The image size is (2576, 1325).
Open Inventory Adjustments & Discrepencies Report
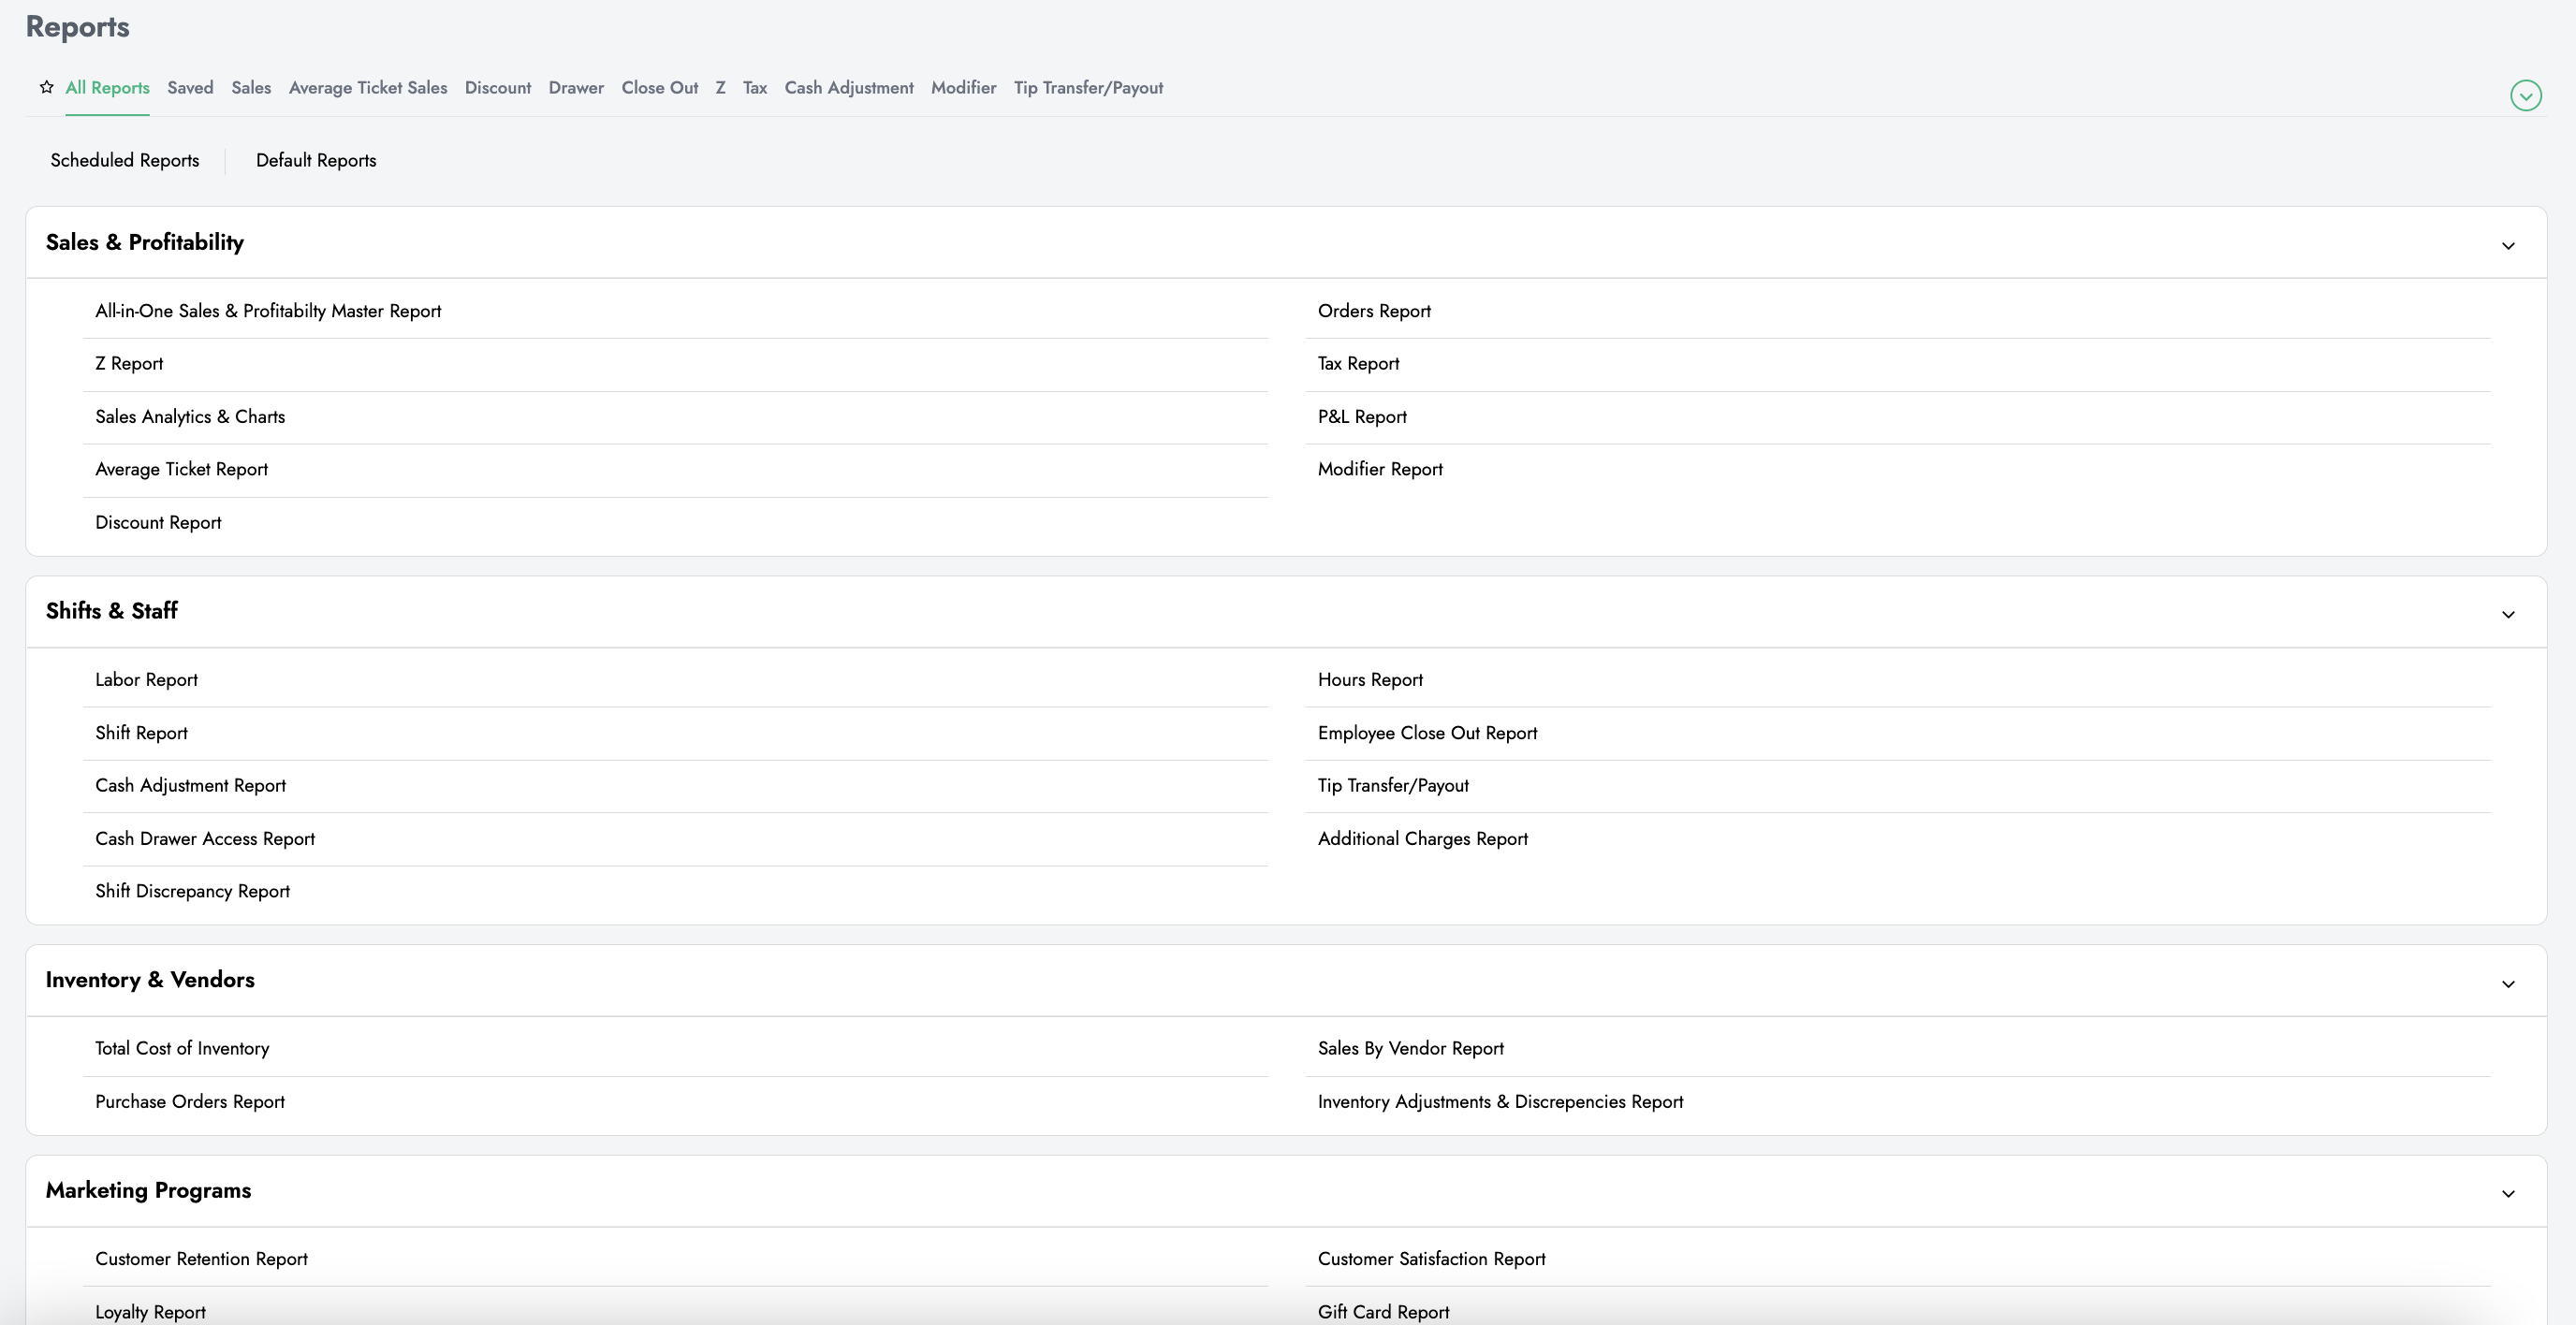click(x=1499, y=1101)
